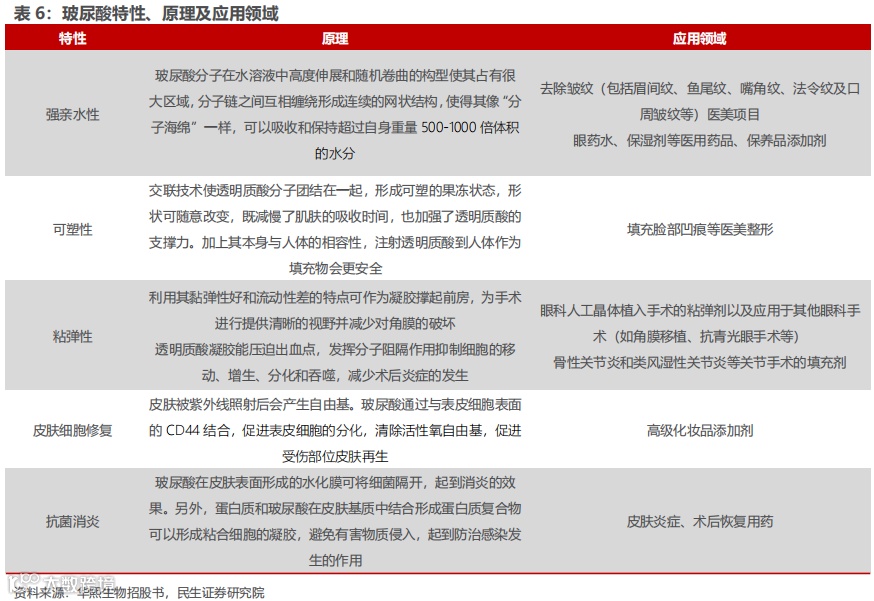This screenshot has width=874, height=601.
Task: Click the text '受伤部位皮肤再生'
Action: (x=335, y=457)
